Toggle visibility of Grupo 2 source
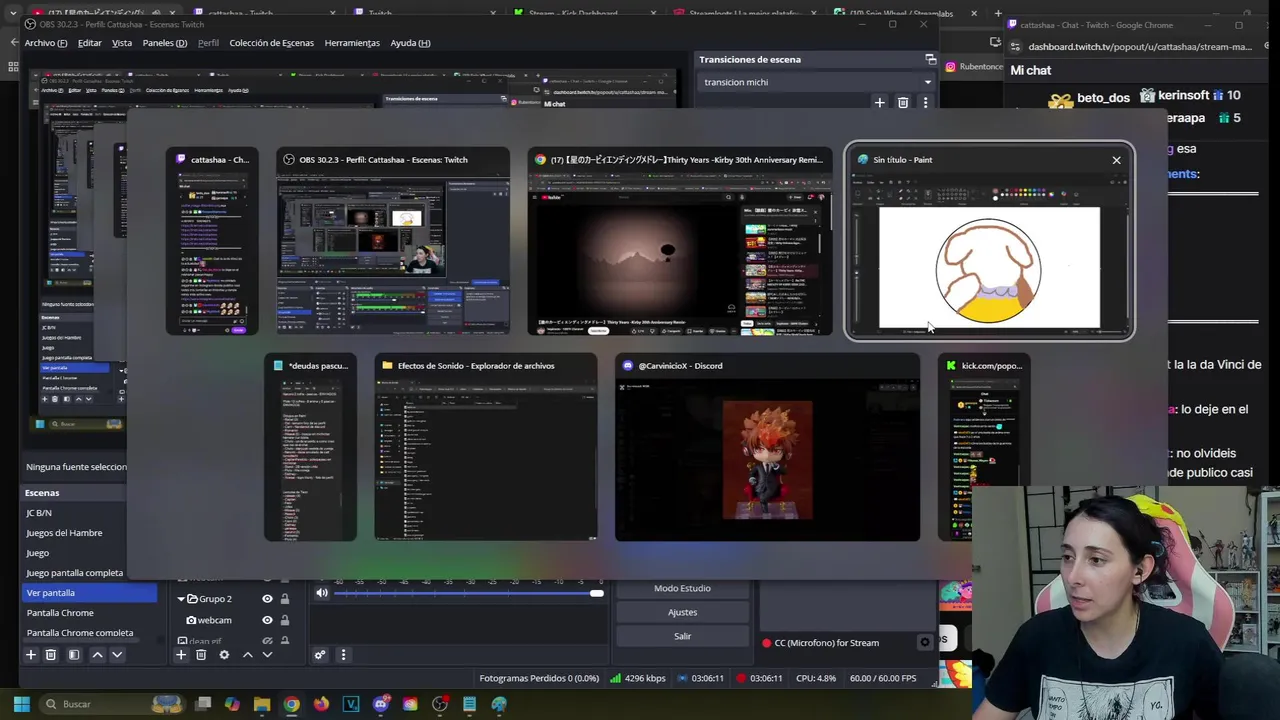 (x=267, y=599)
